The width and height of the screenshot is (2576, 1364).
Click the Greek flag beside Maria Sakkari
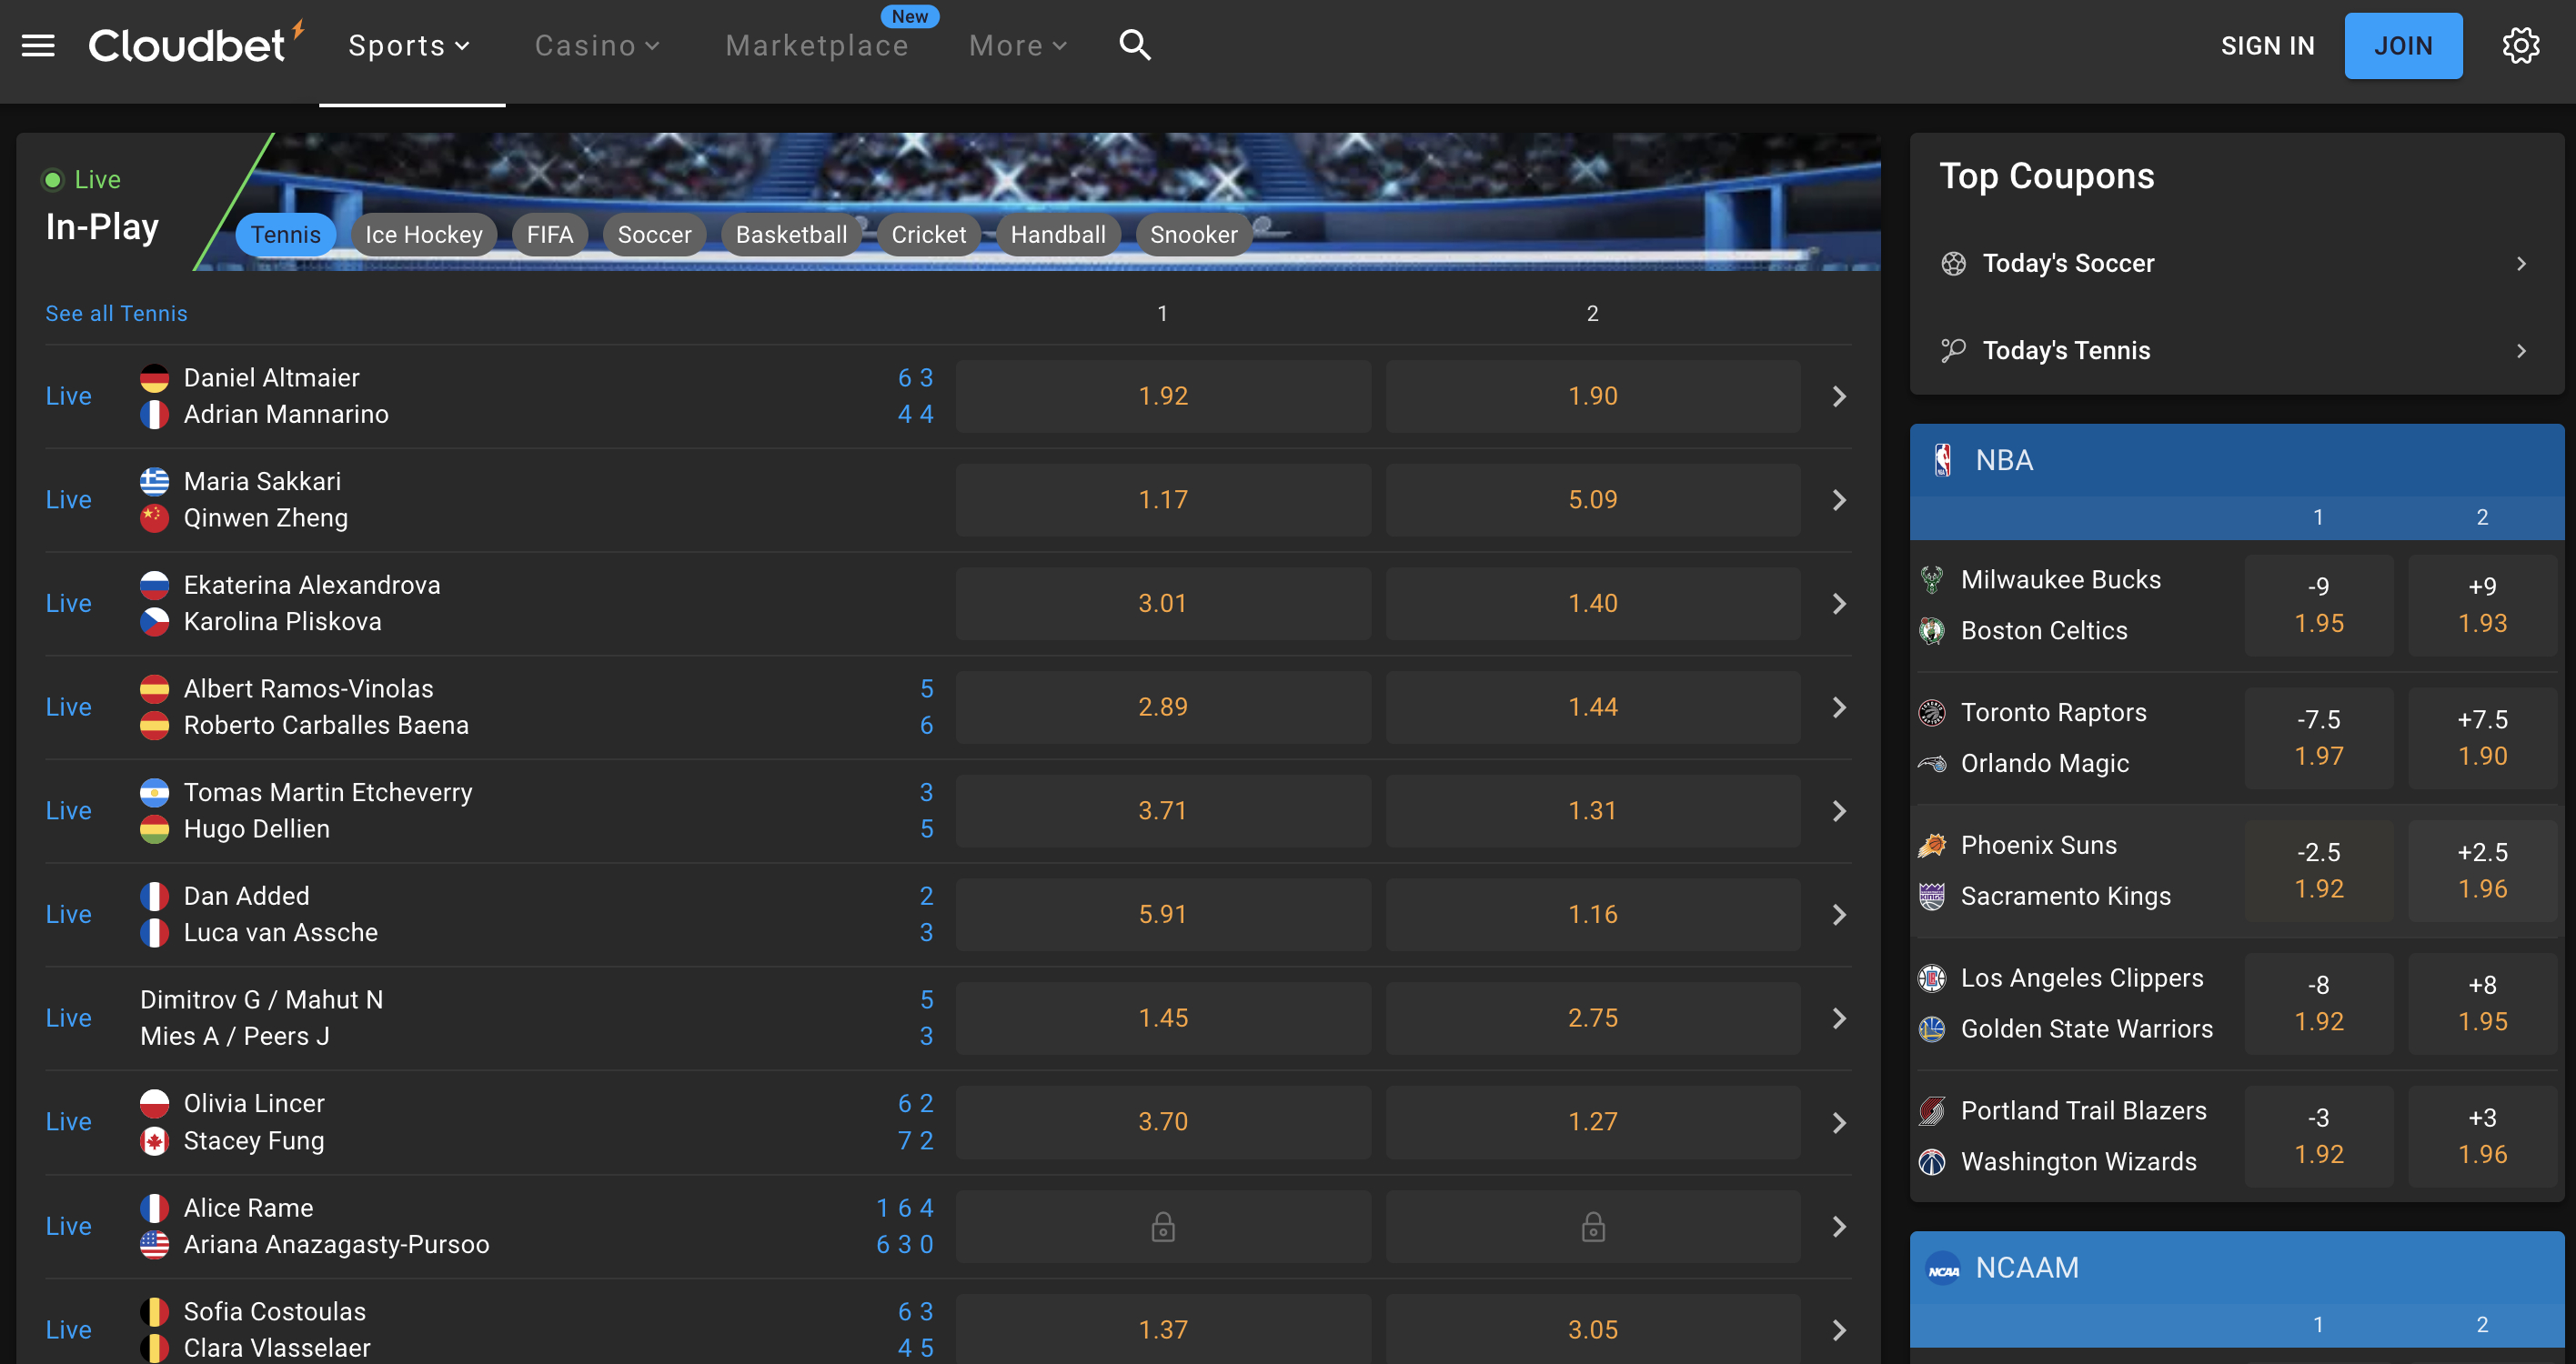click(x=154, y=482)
